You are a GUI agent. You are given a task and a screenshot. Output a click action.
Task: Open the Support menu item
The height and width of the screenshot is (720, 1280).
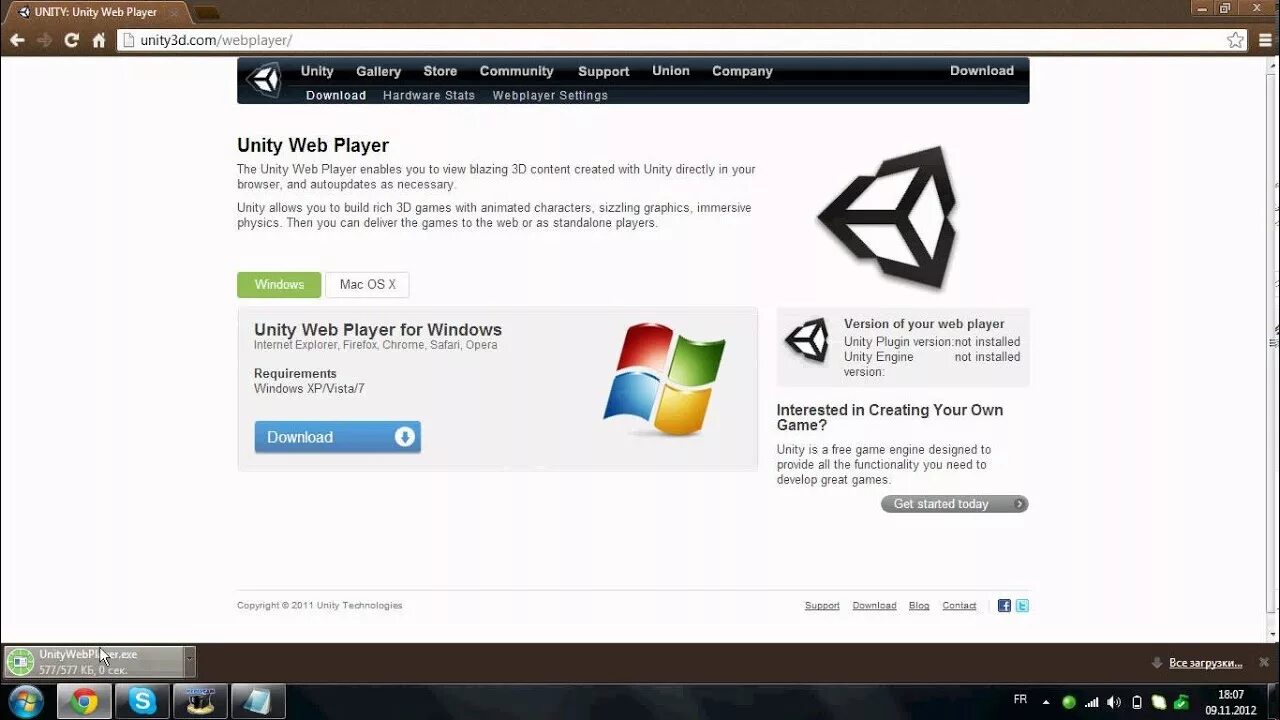603,71
